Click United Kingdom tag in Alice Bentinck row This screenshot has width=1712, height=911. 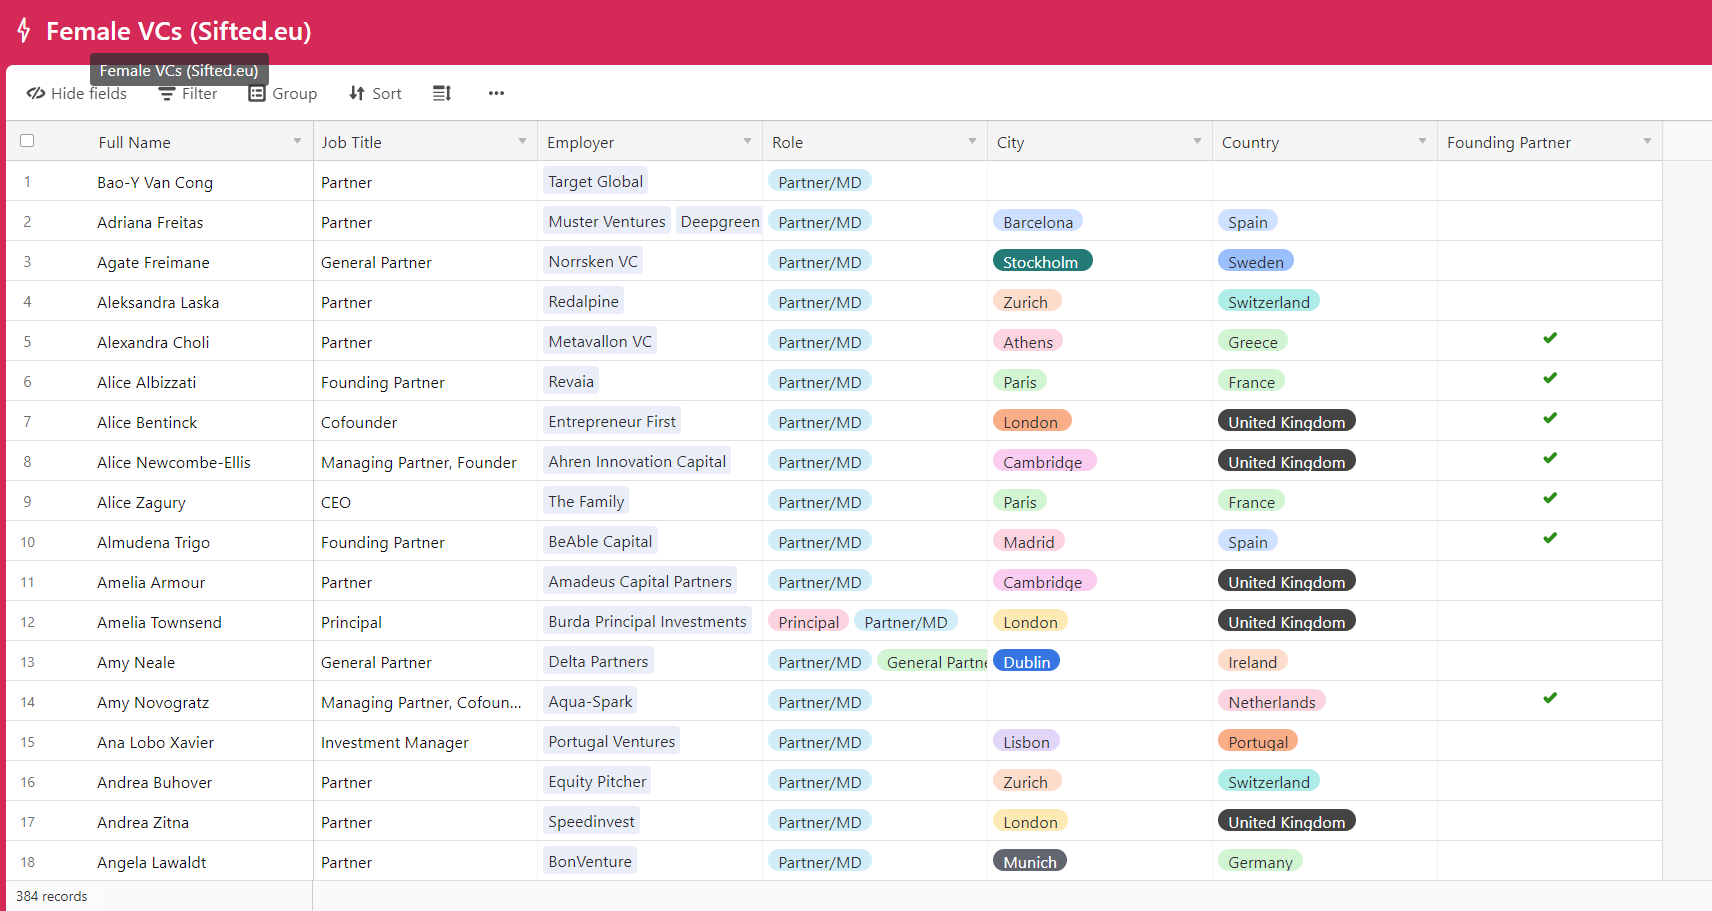tap(1287, 421)
